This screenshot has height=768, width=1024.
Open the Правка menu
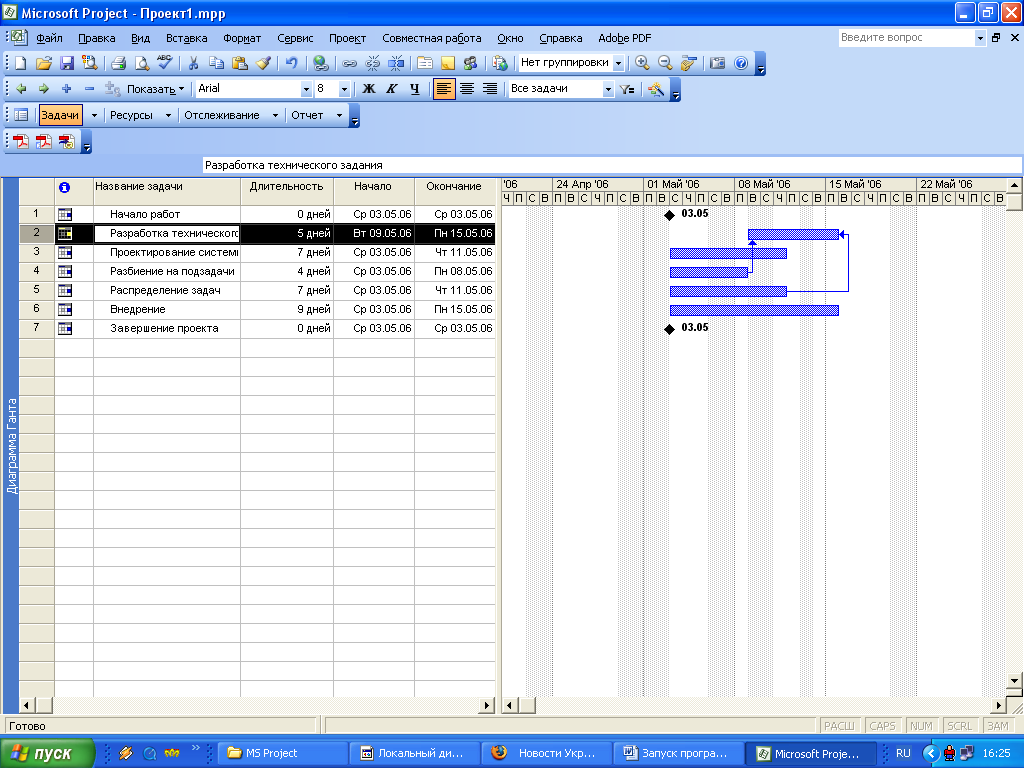tap(97, 38)
